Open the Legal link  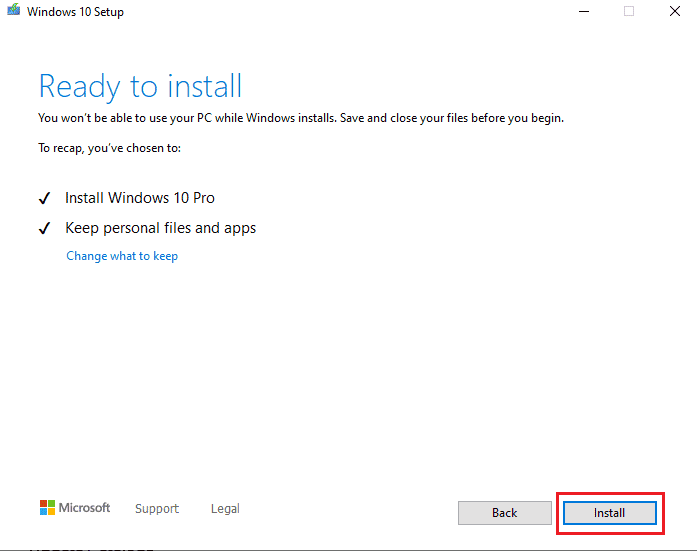point(225,508)
